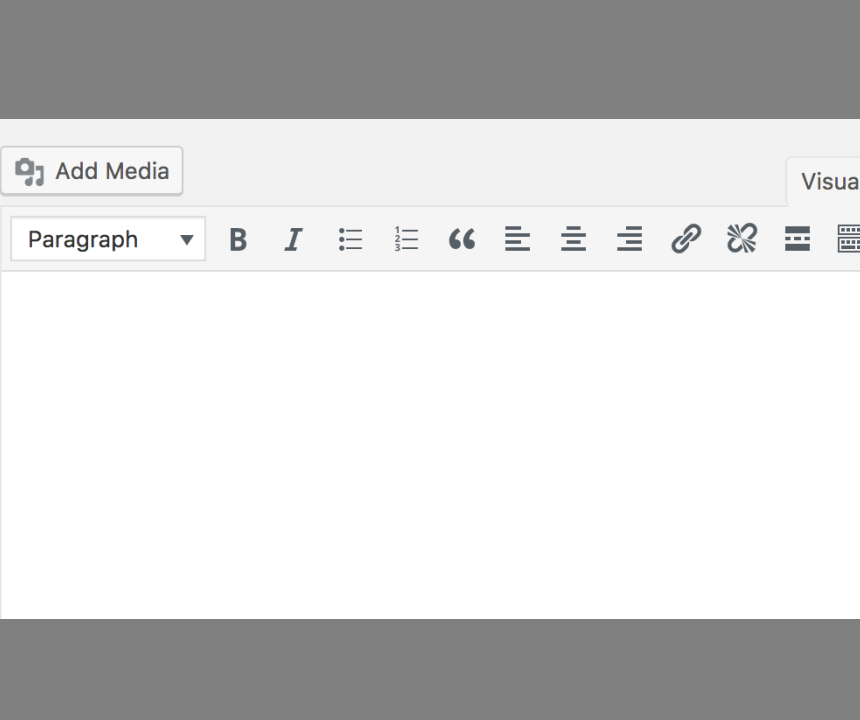This screenshot has height=720, width=860.
Task: Click the Add Media camera icon
Action: (27, 170)
